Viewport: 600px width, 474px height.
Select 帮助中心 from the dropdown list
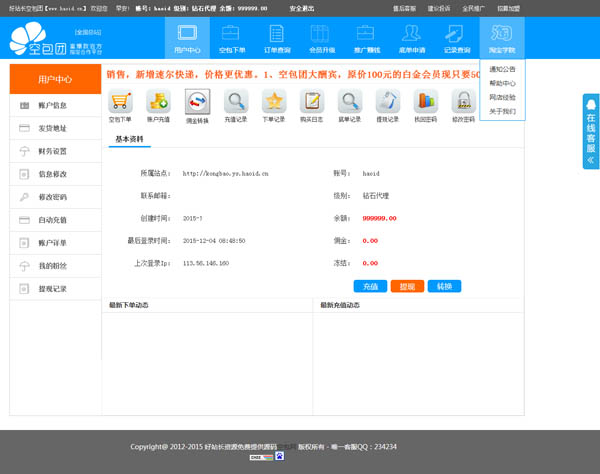click(502, 84)
